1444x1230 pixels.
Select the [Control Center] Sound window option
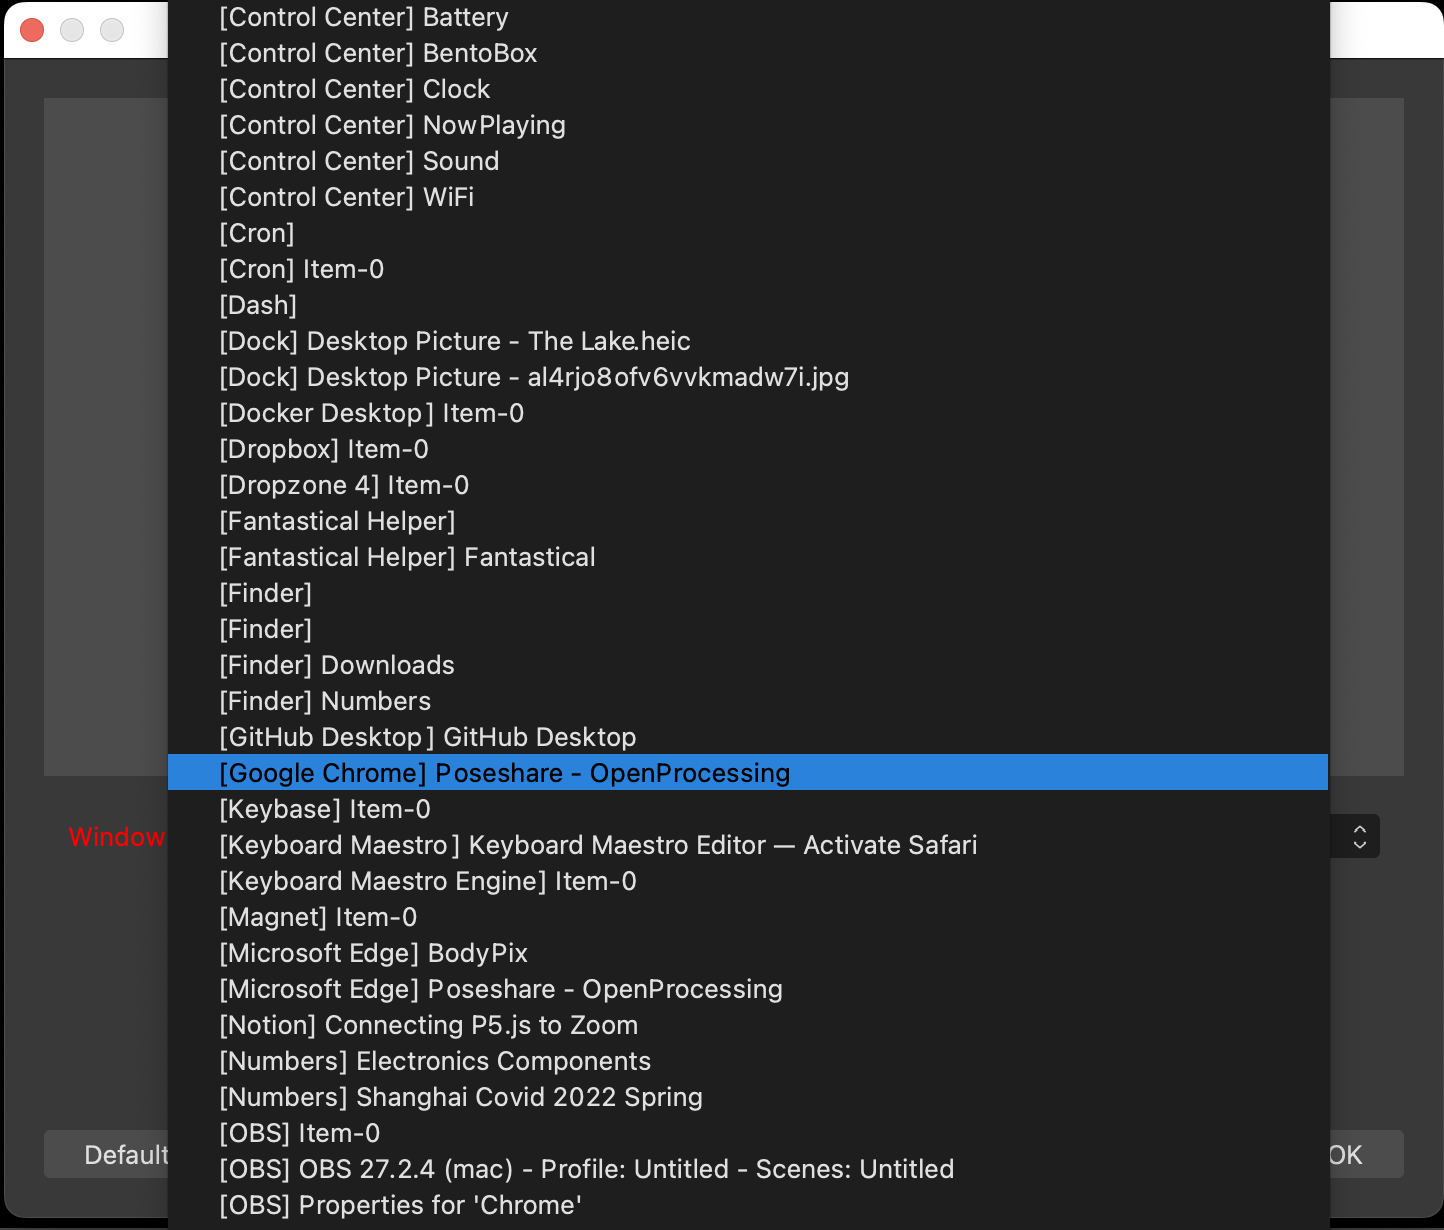click(x=358, y=161)
